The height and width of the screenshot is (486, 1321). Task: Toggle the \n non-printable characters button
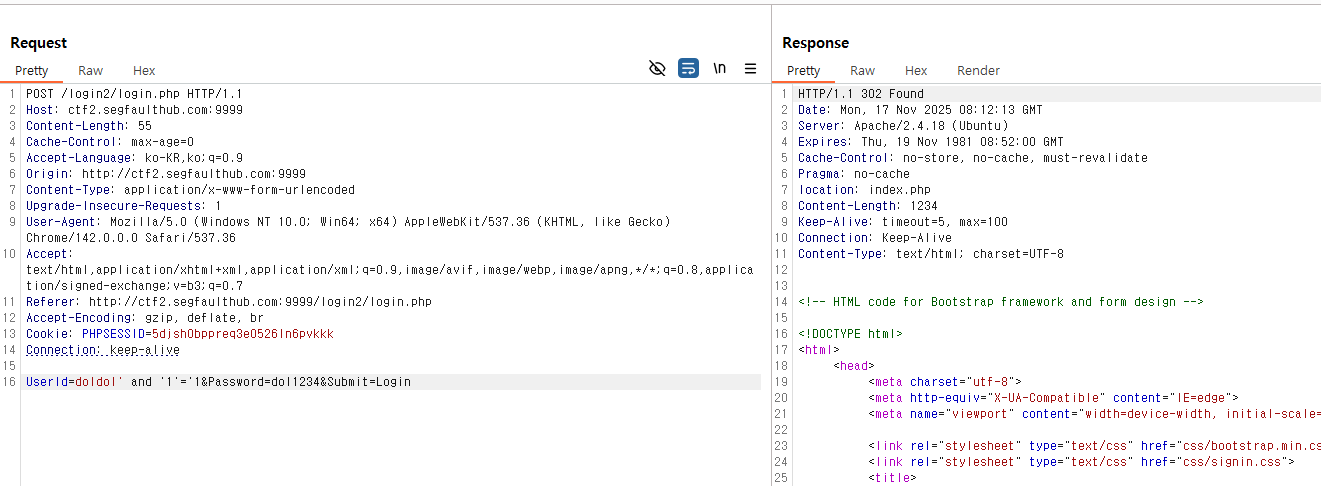pos(719,69)
